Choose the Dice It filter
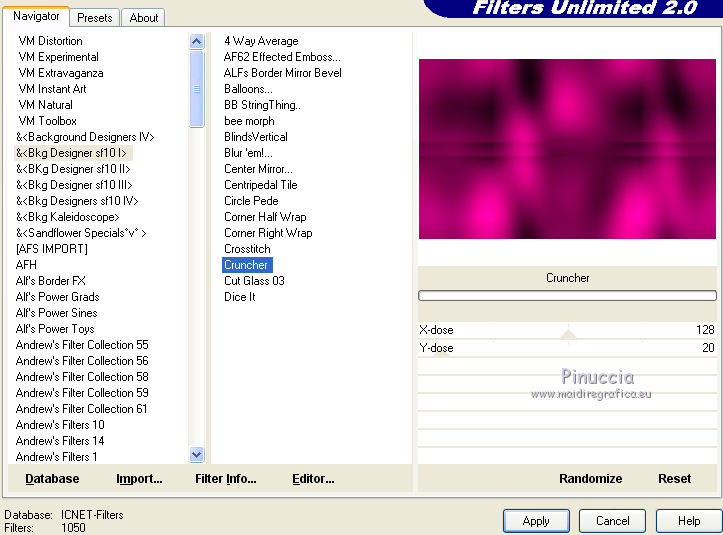Screen dimensions: 723x535 pos(239,297)
